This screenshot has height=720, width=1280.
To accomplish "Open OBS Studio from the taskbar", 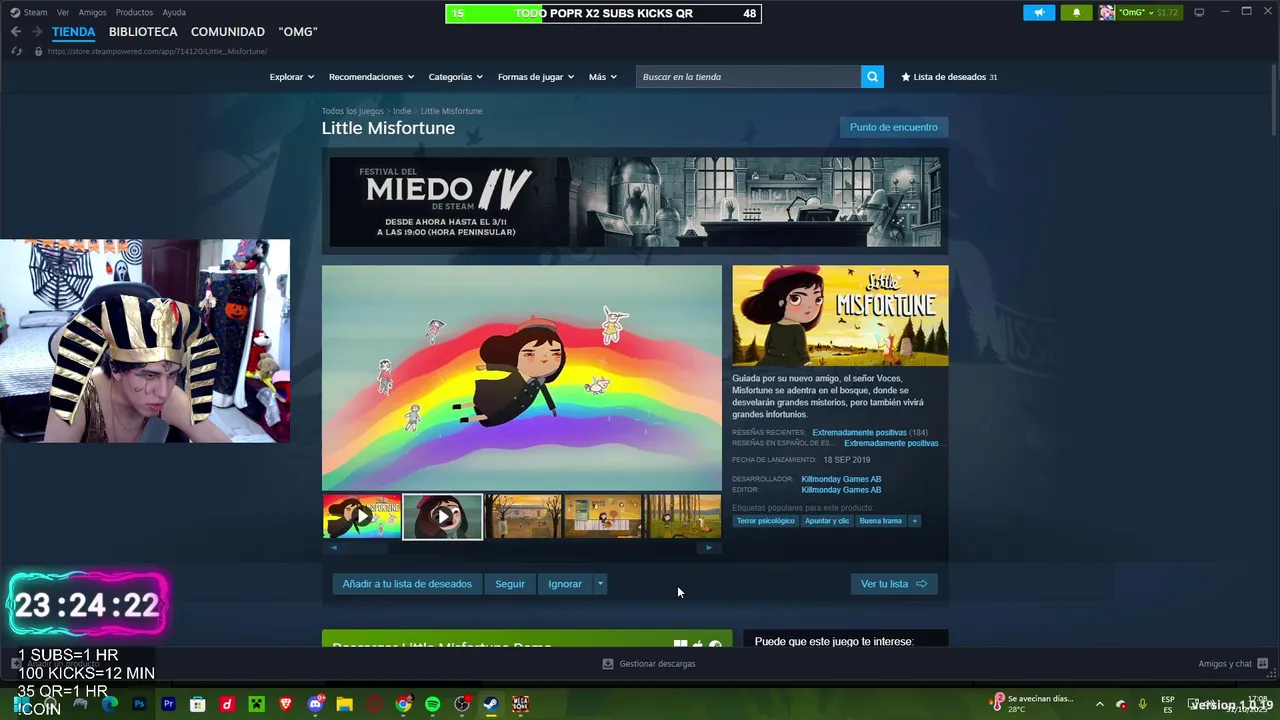I will [x=462, y=704].
